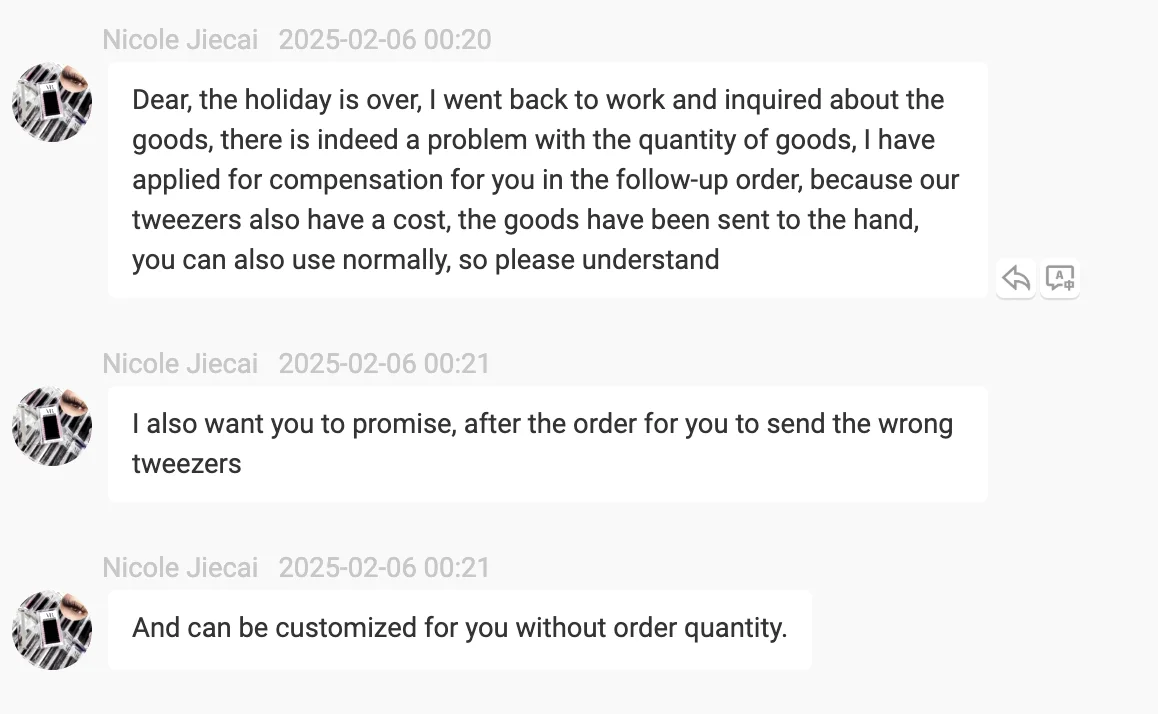Select the 'And can be customized' message bubble

pos(459,629)
